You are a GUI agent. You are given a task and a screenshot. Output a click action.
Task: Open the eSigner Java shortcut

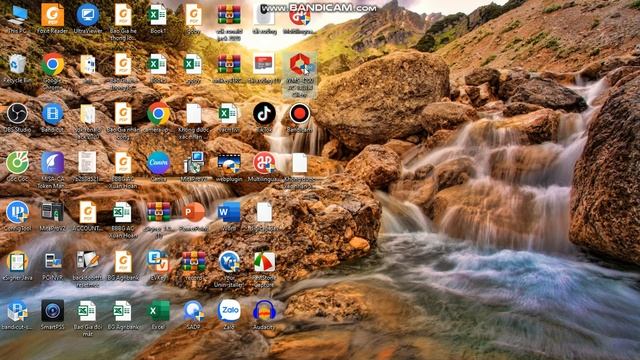pyautogui.click(x=17, y=266)
